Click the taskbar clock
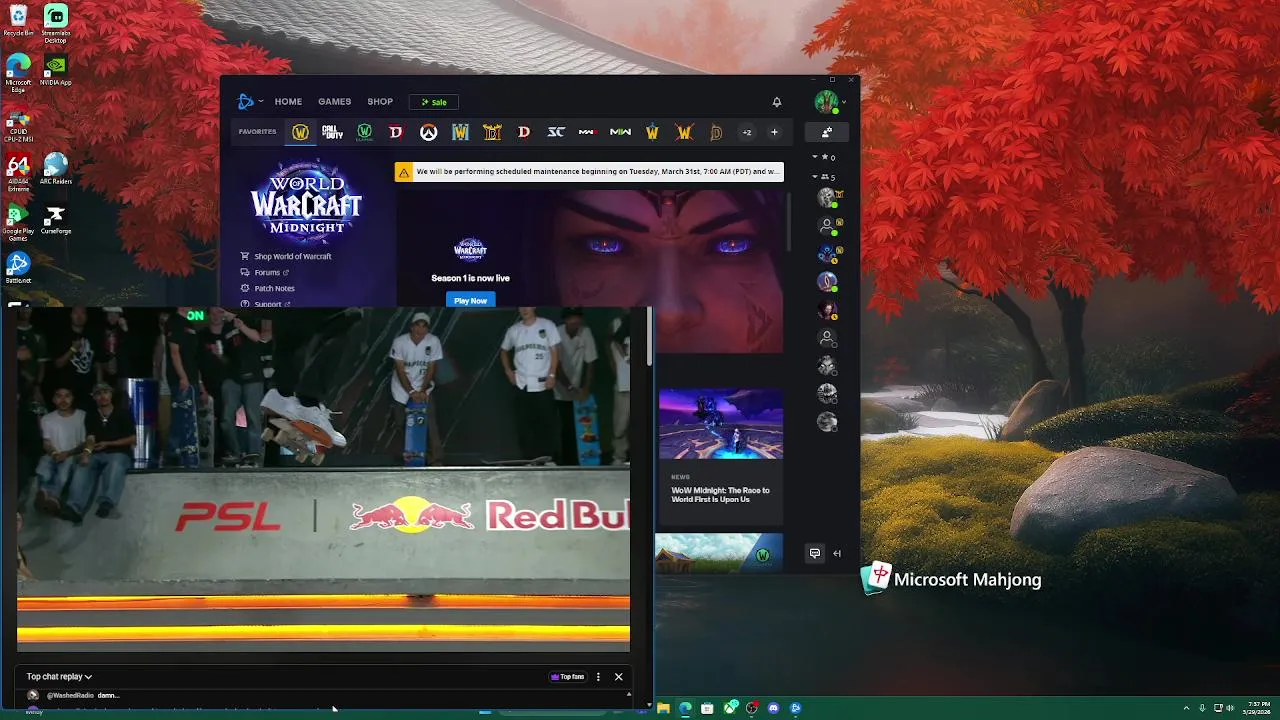Image resolution: width=1280 pixels, height=720 pixels. [1258, 708]
